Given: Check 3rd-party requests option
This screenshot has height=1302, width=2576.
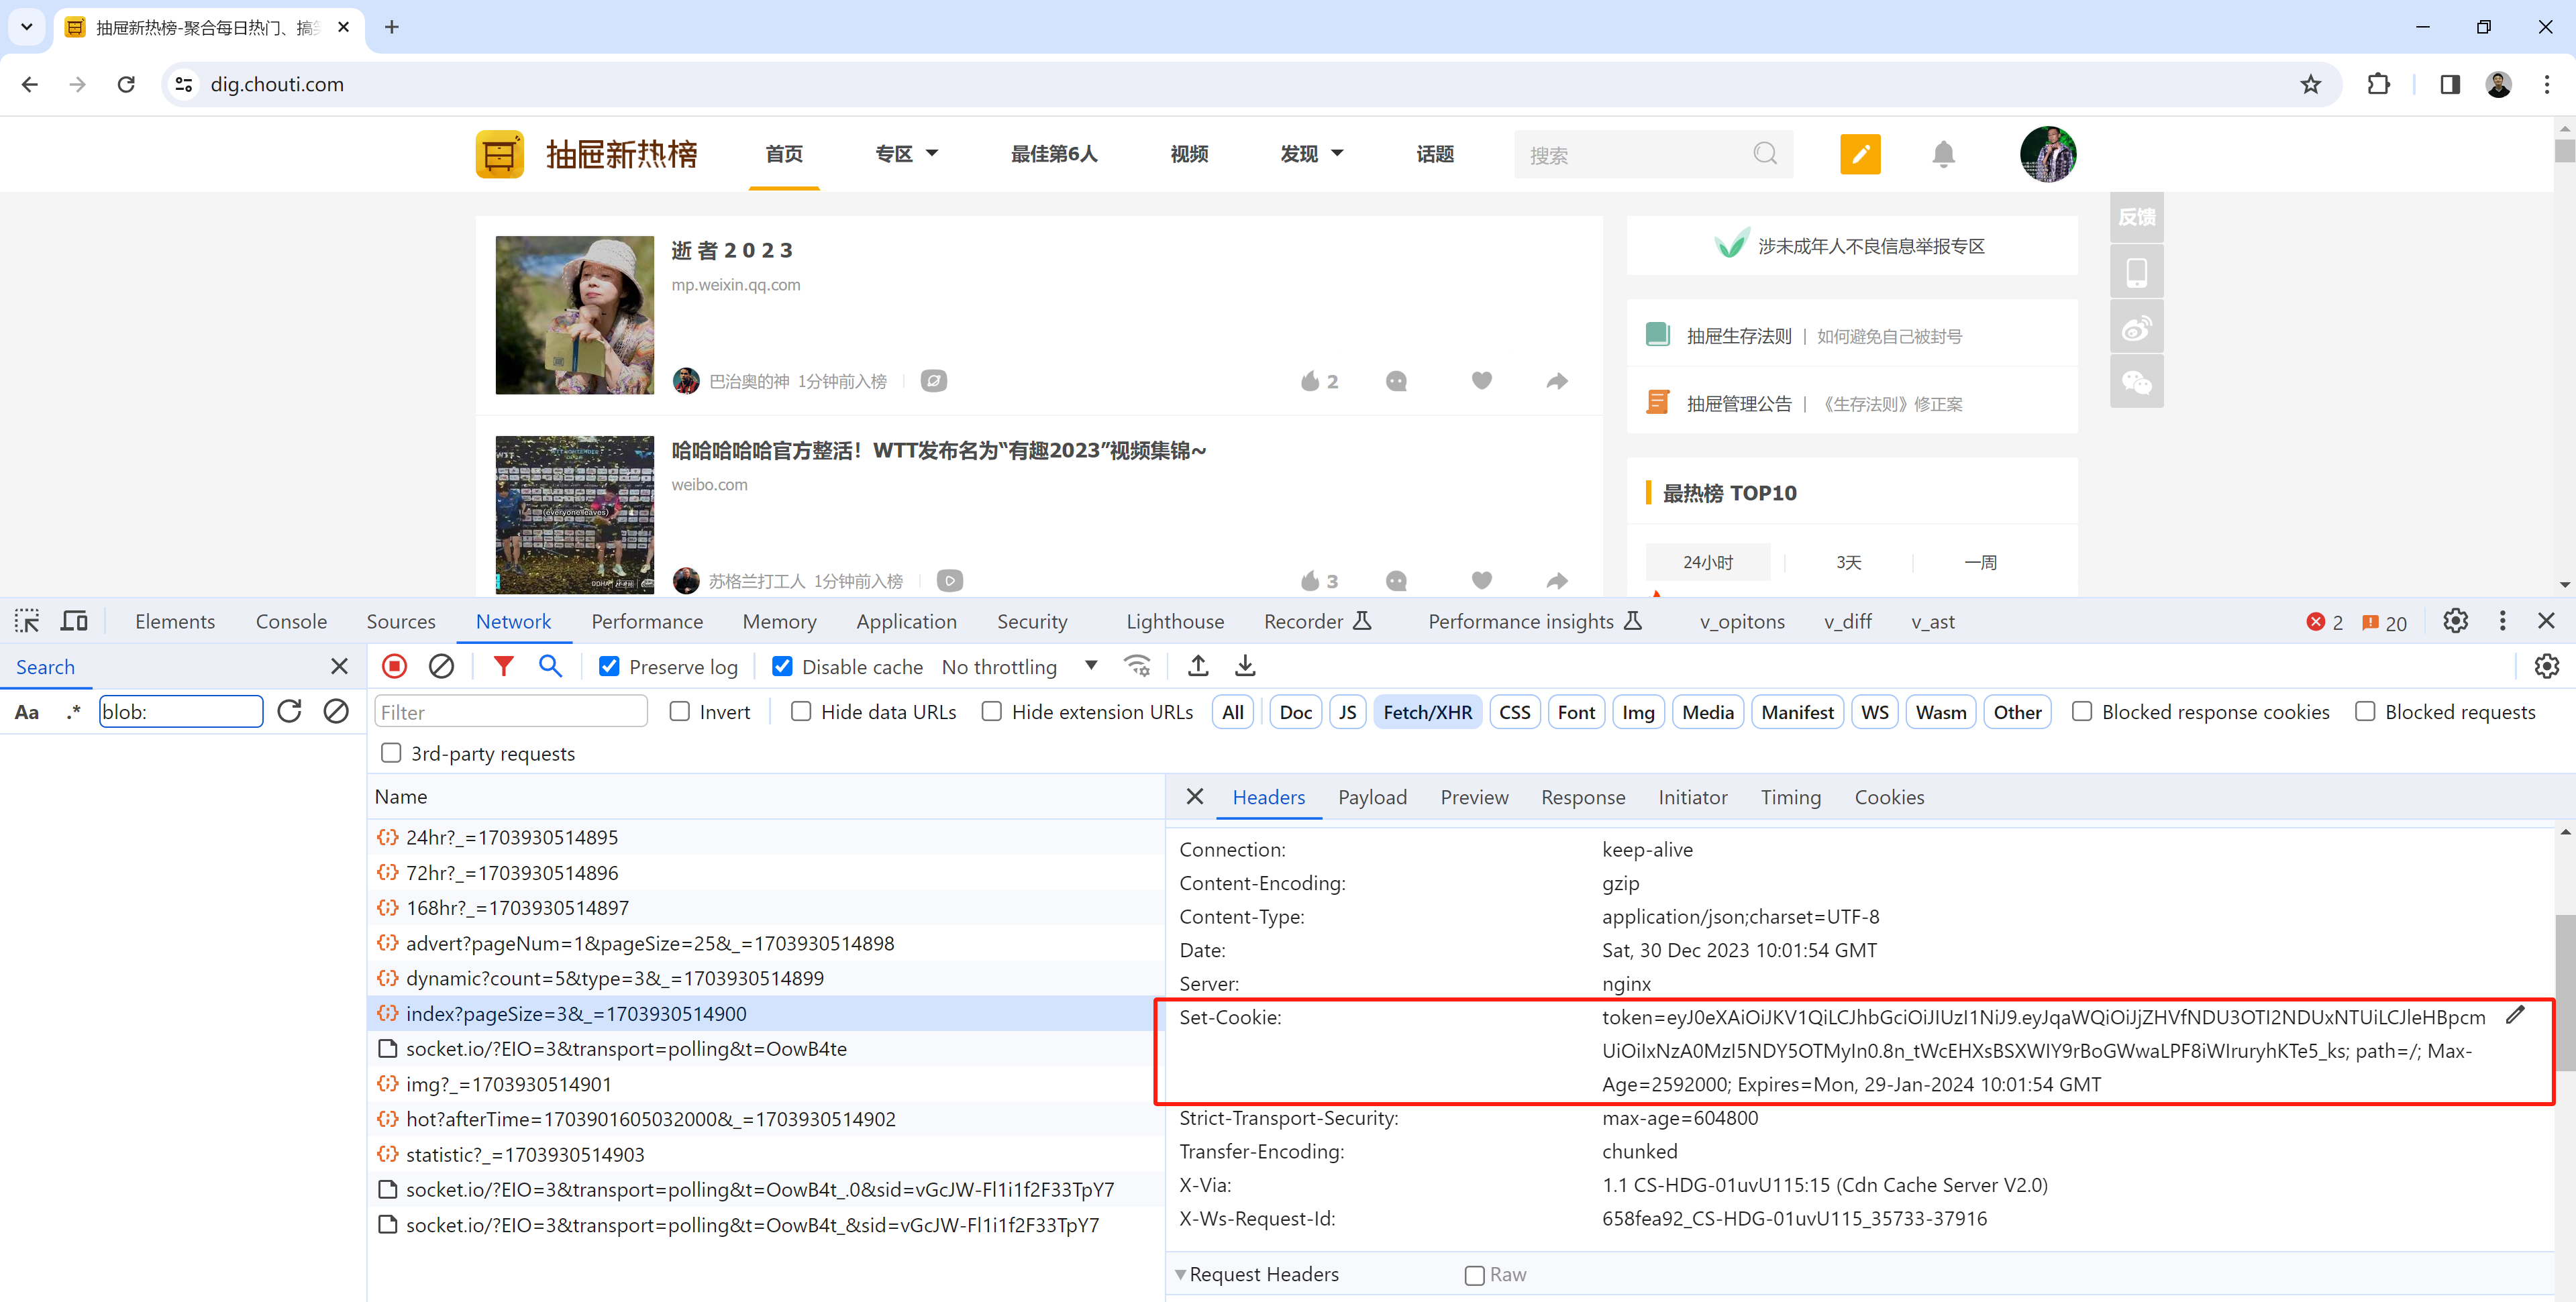Looking at the screenshot, I should 391,753.
